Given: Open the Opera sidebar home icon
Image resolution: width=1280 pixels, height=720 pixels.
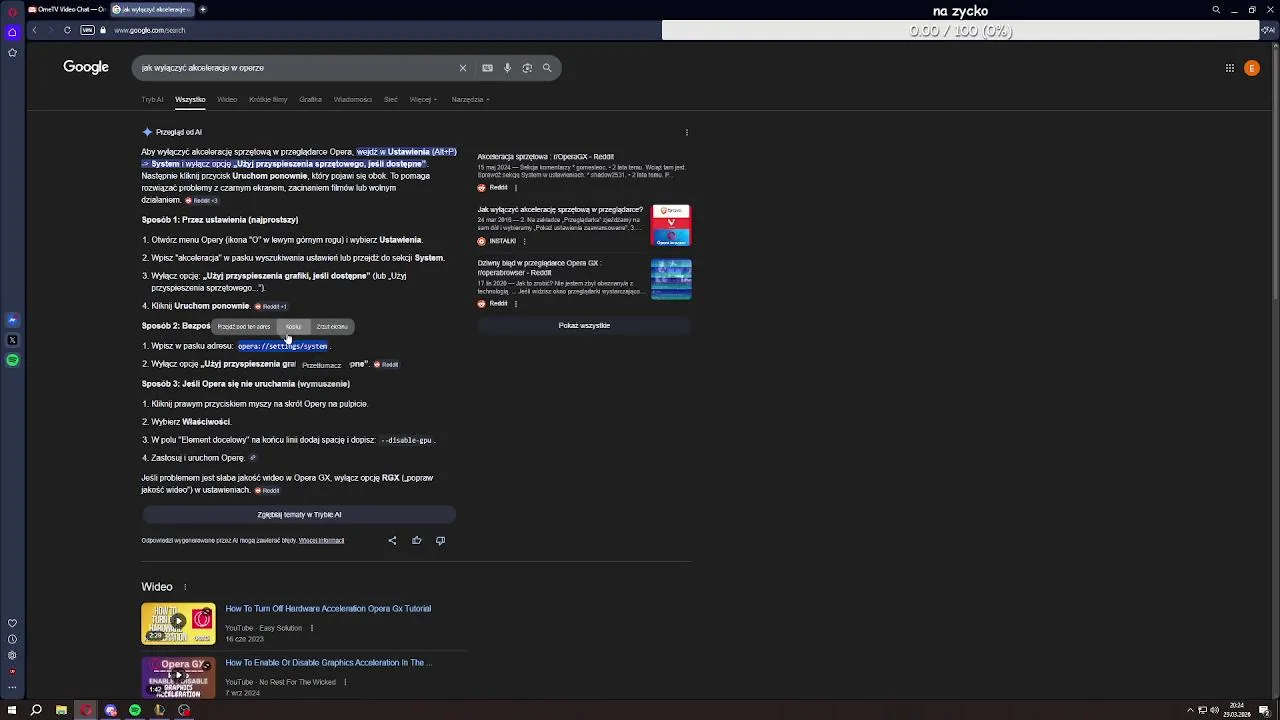Looking at the screenshot, I should click(12, 32).
